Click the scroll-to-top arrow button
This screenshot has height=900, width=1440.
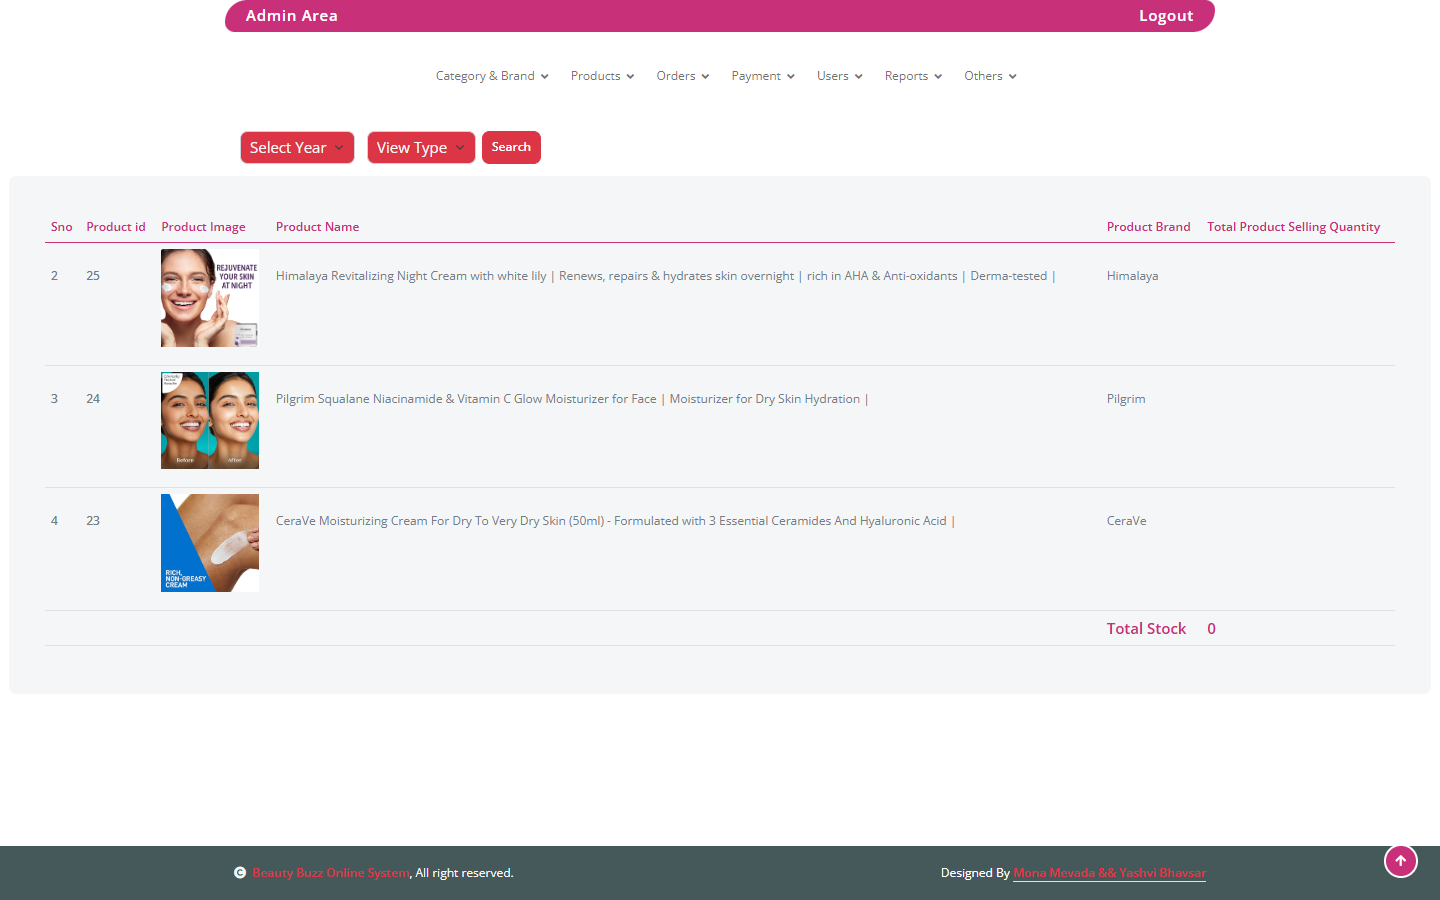click(x=1400, y=861)
